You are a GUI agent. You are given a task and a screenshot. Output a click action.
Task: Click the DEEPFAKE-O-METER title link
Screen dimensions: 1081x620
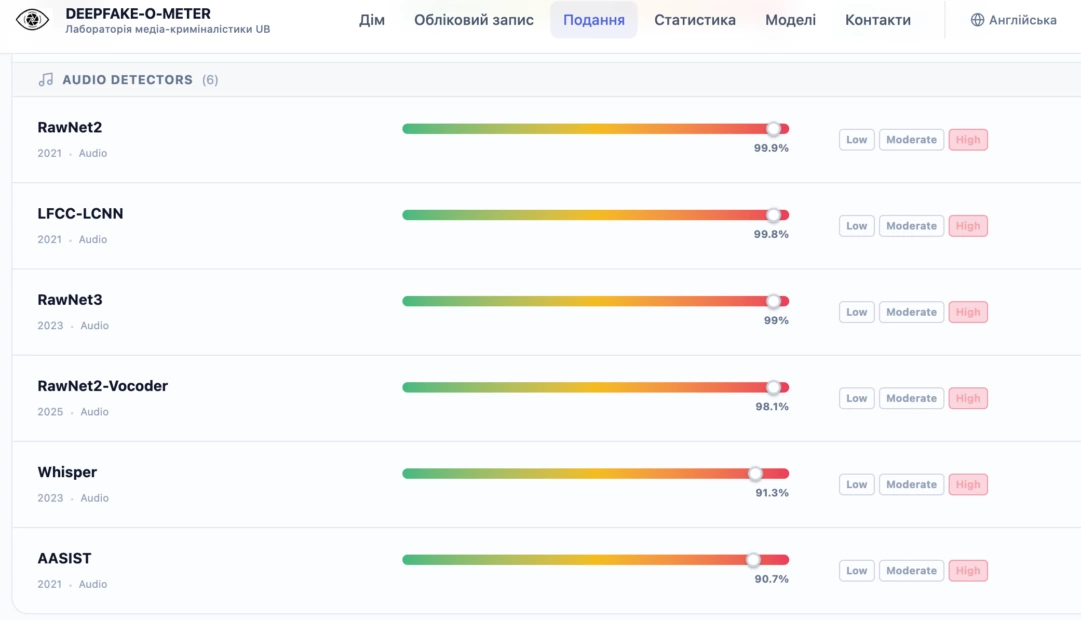138,14
